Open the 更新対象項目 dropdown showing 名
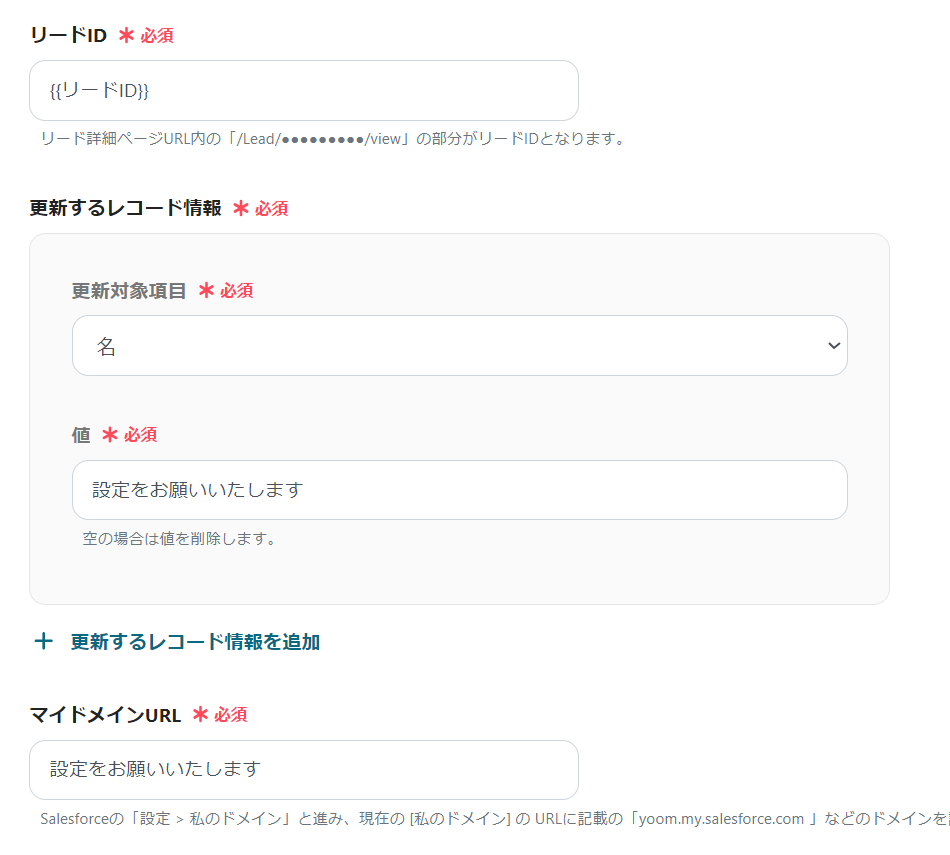 tap(459, 345)
